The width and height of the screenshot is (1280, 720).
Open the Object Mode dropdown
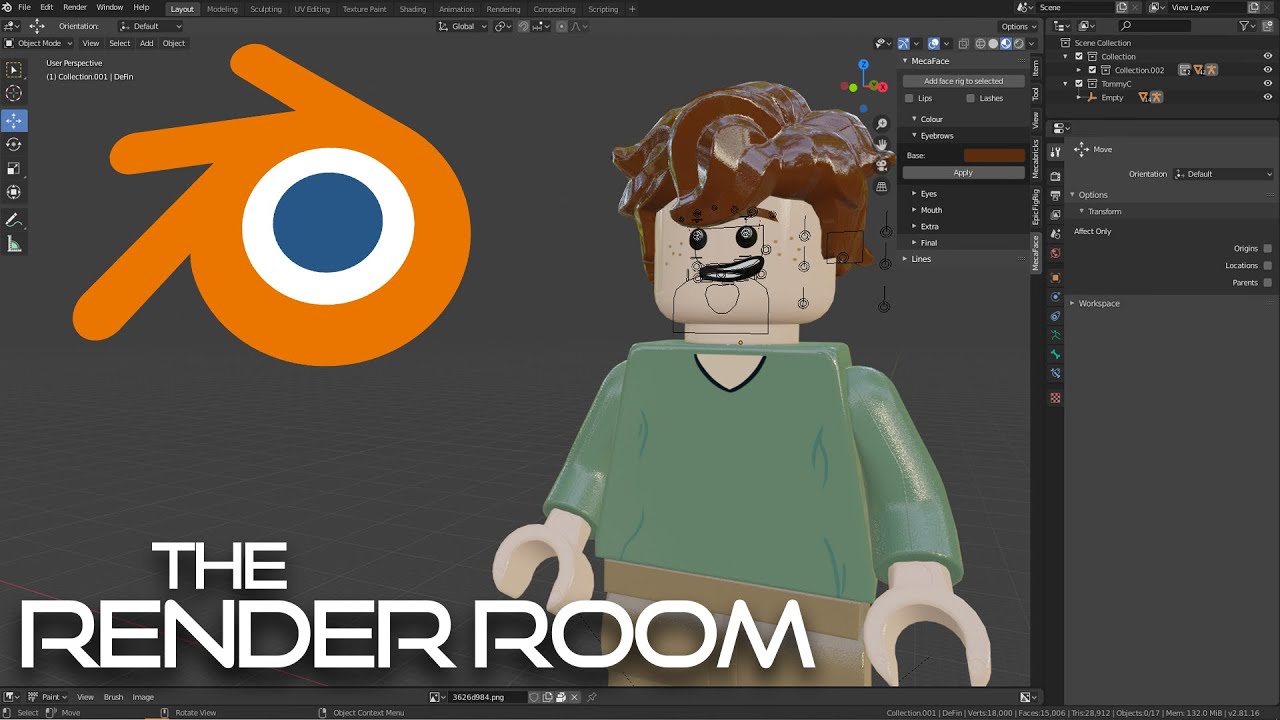[x=38, y=43]
